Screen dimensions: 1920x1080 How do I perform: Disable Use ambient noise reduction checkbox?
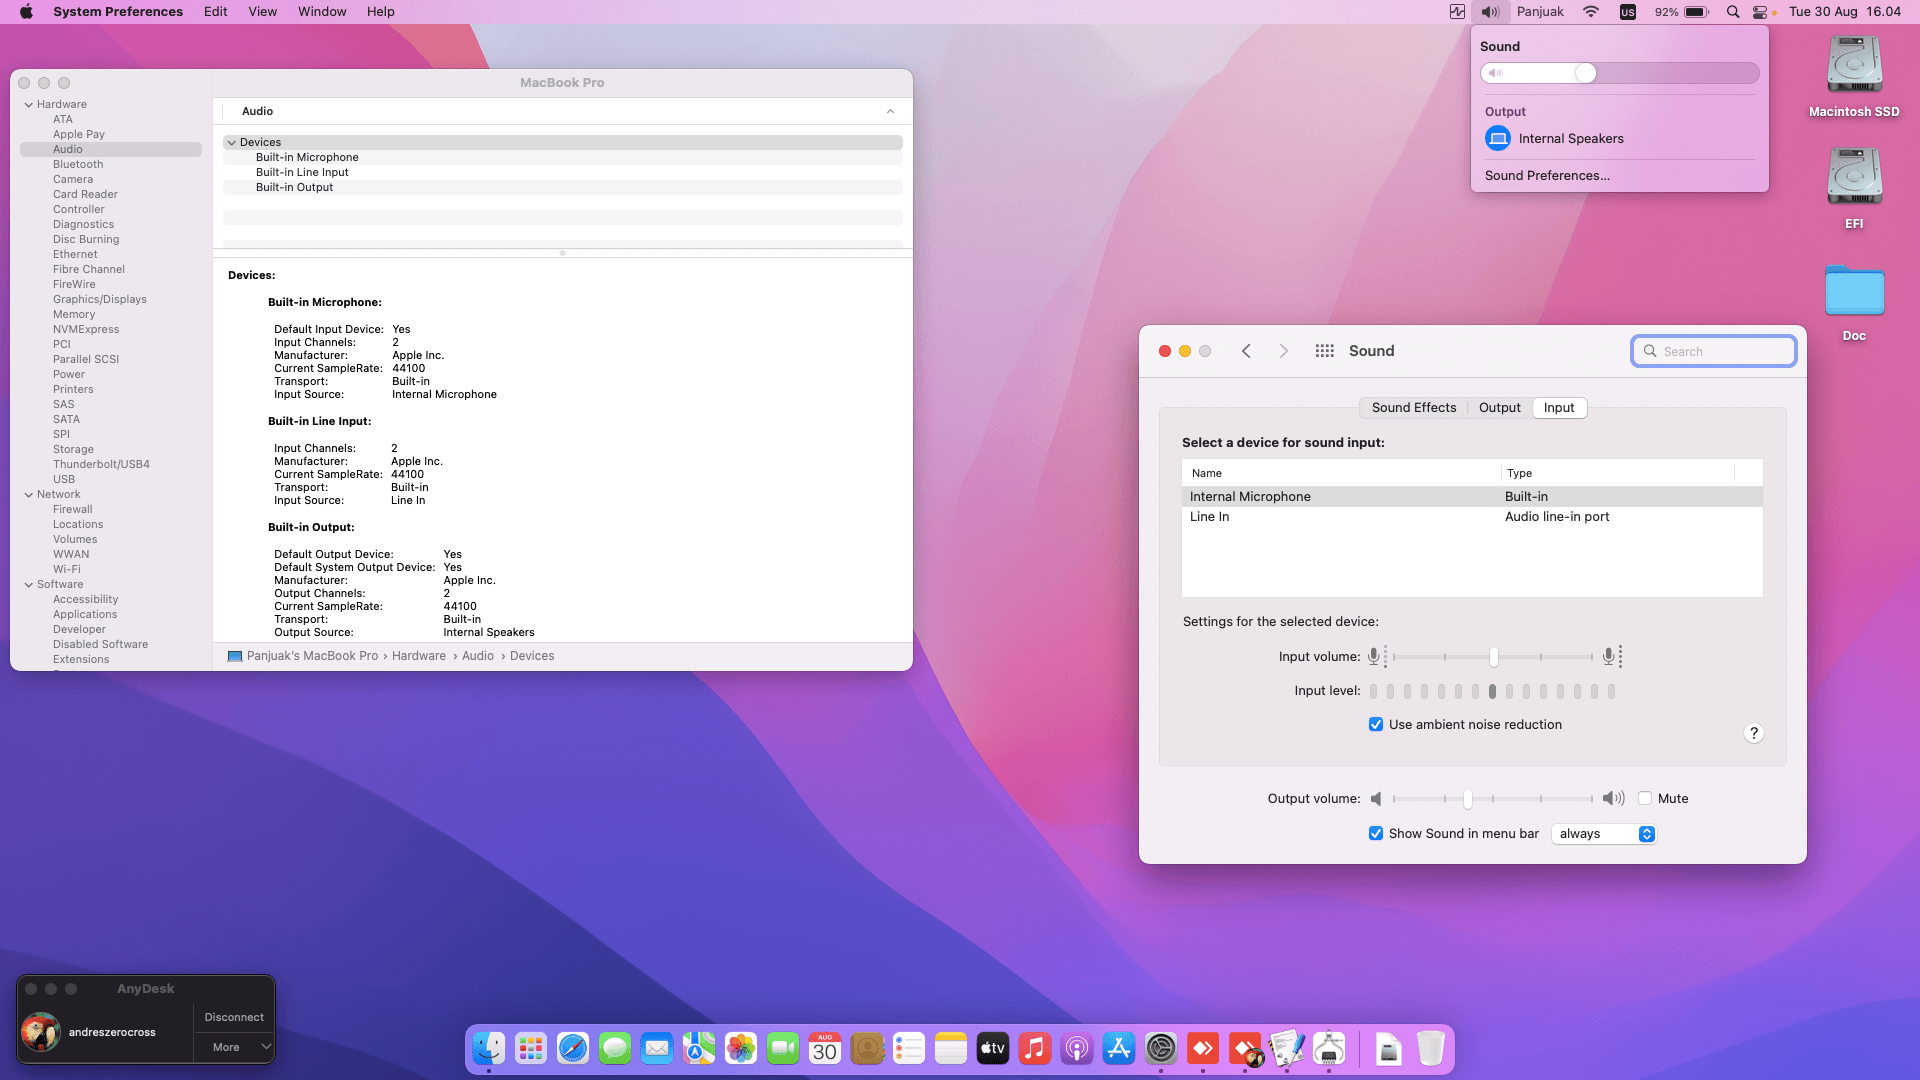tap(1376, 725)
